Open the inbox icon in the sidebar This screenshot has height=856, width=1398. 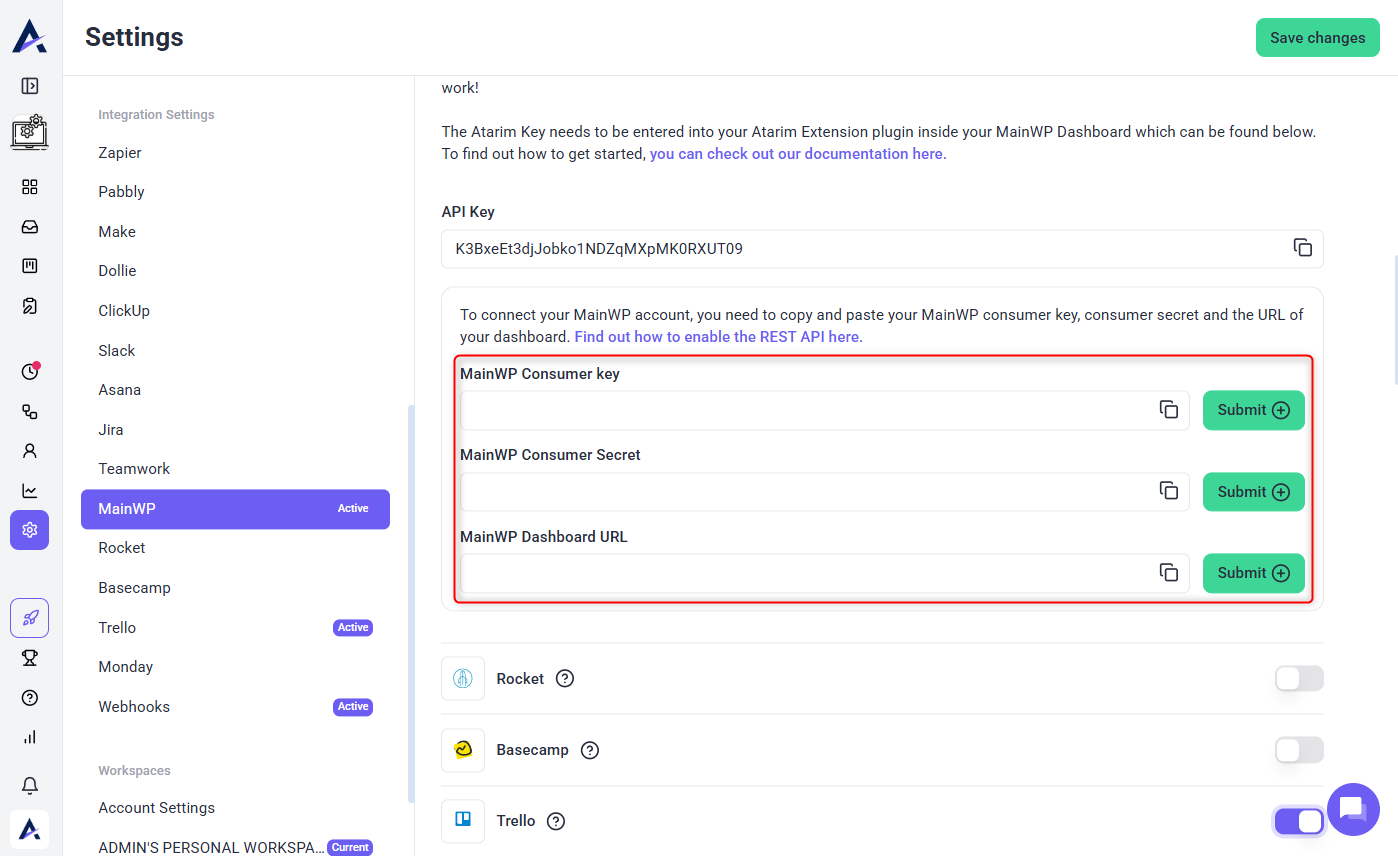pyautogui.click(x=30, y=227)
